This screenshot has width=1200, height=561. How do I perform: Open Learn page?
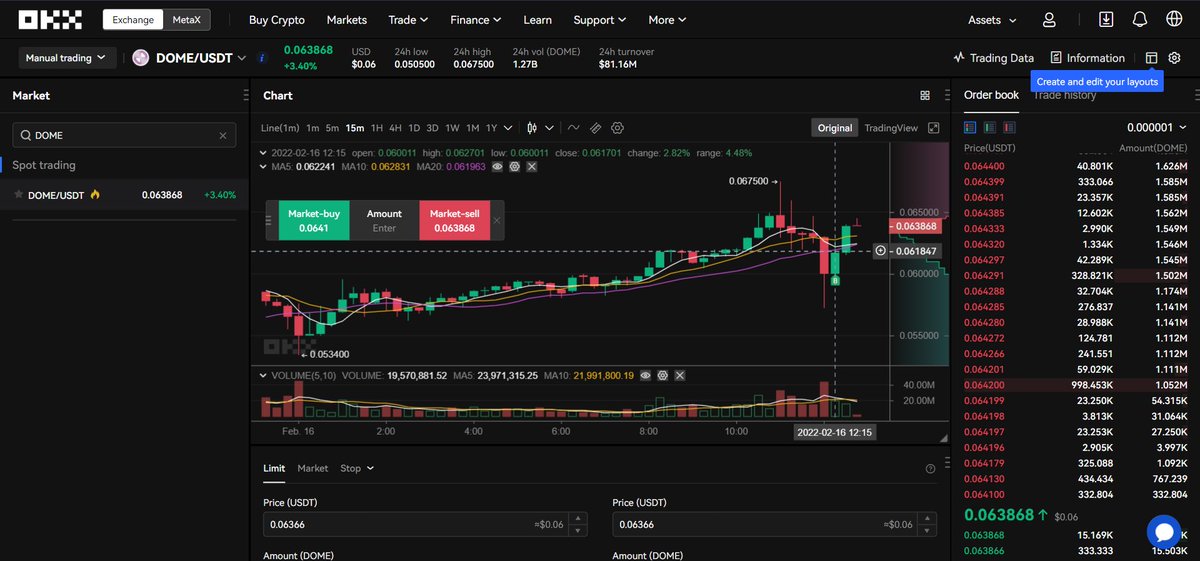coord(537,19)
